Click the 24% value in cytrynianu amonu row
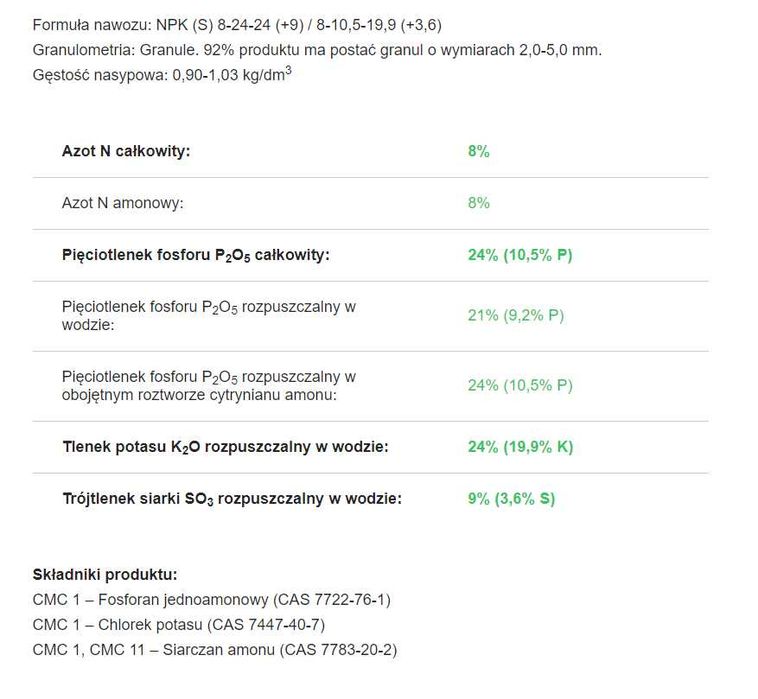Viewport: 758px width, 699px height. point(520,385)
